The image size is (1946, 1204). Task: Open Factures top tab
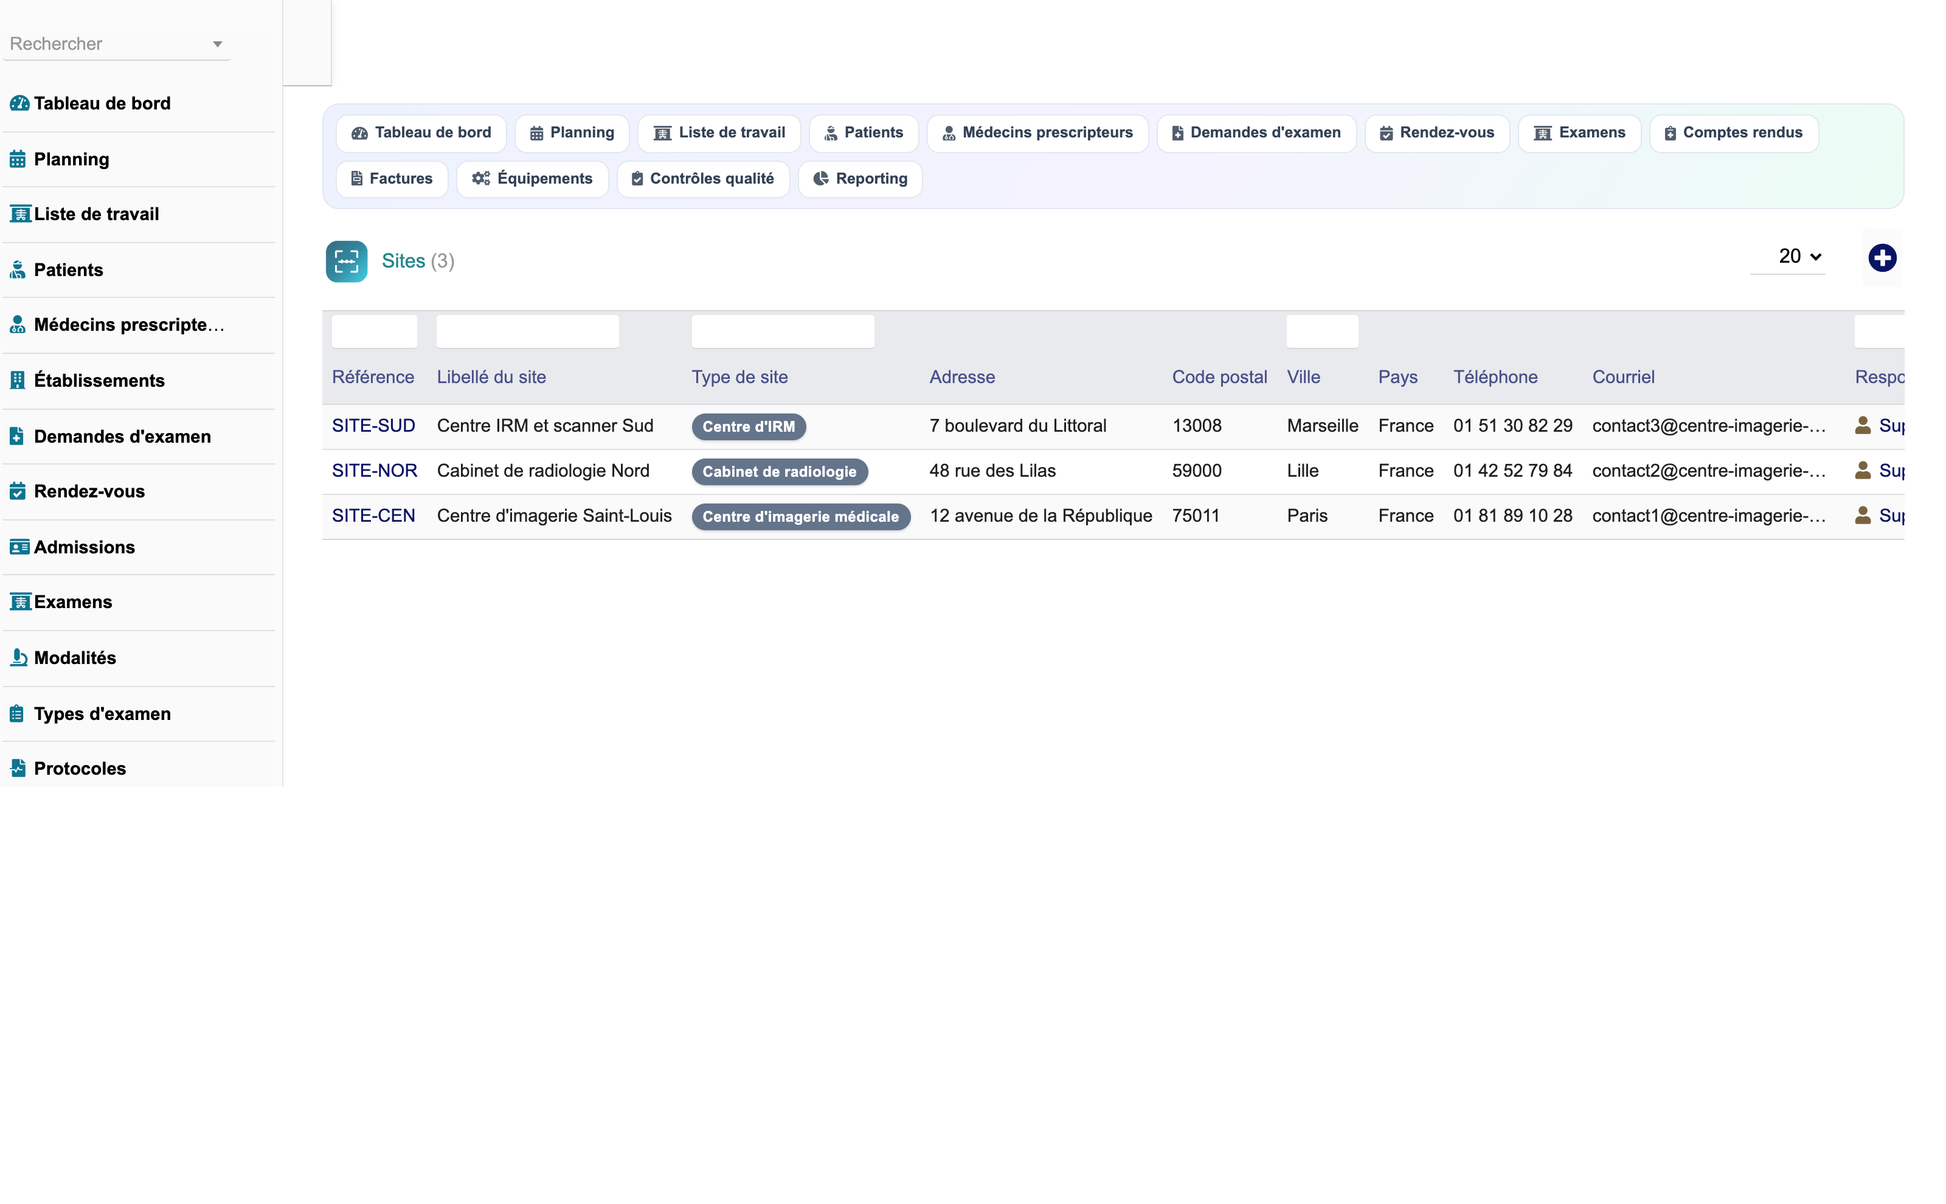[x=392, y=179]
